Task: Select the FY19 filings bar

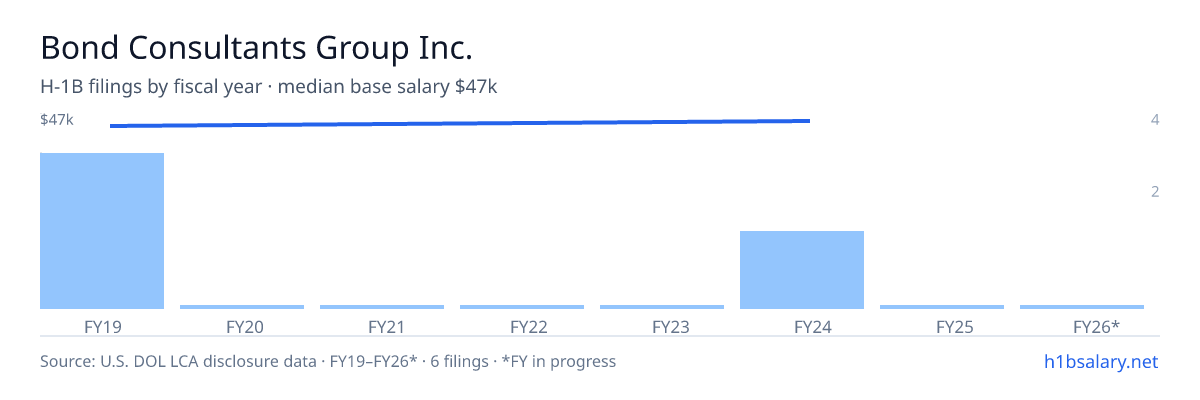Action: [x=102, y=231]
